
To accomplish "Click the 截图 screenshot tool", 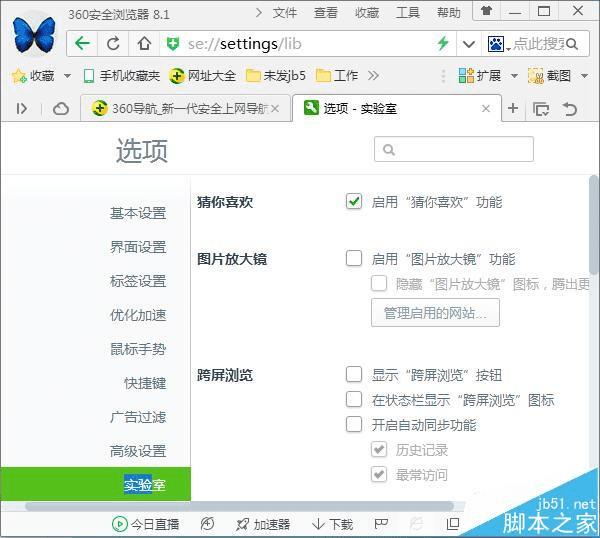I will coord(549,76).
